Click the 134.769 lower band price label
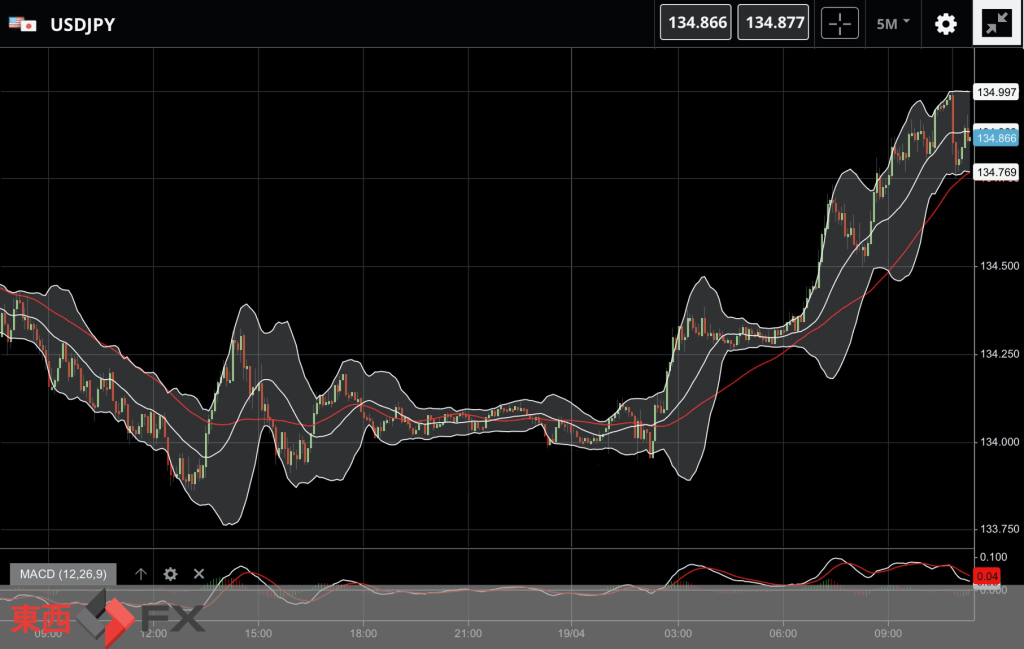 (x=996, y=172)
